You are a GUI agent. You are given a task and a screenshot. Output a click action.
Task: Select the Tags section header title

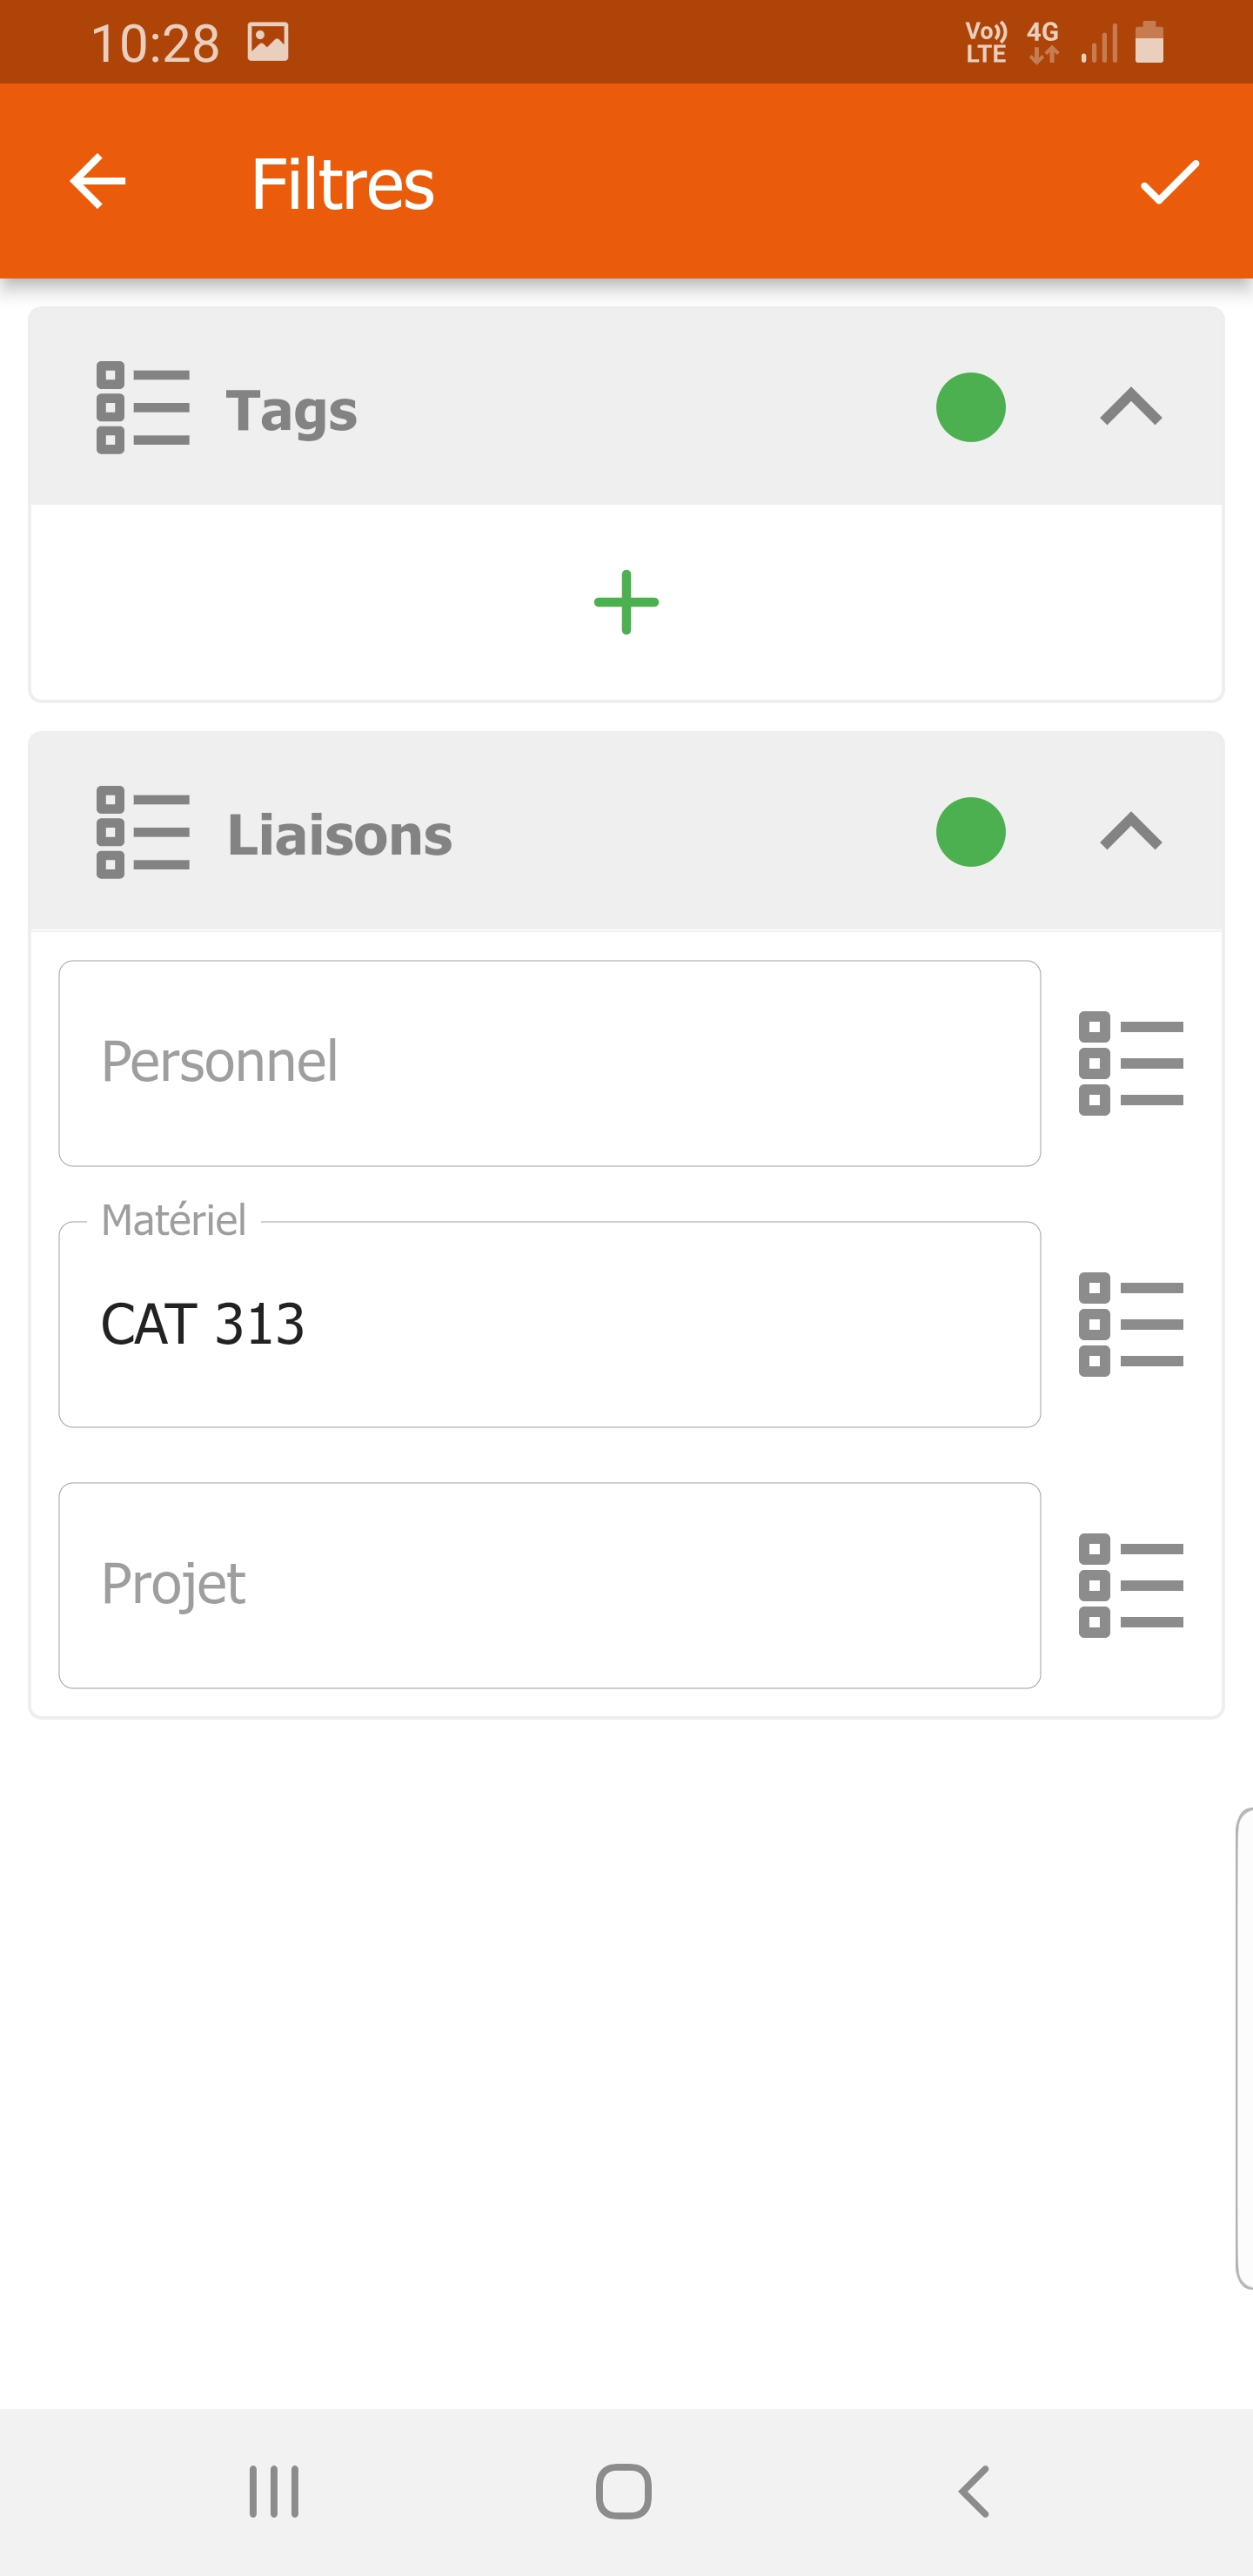coord(291,410)
